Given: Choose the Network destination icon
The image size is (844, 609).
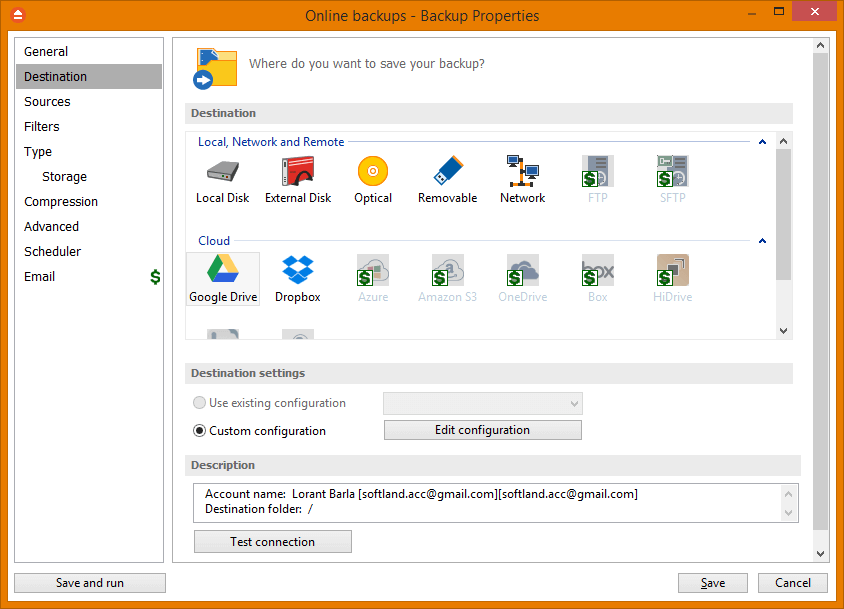Looking at the screenshot, I should [522, 180].
